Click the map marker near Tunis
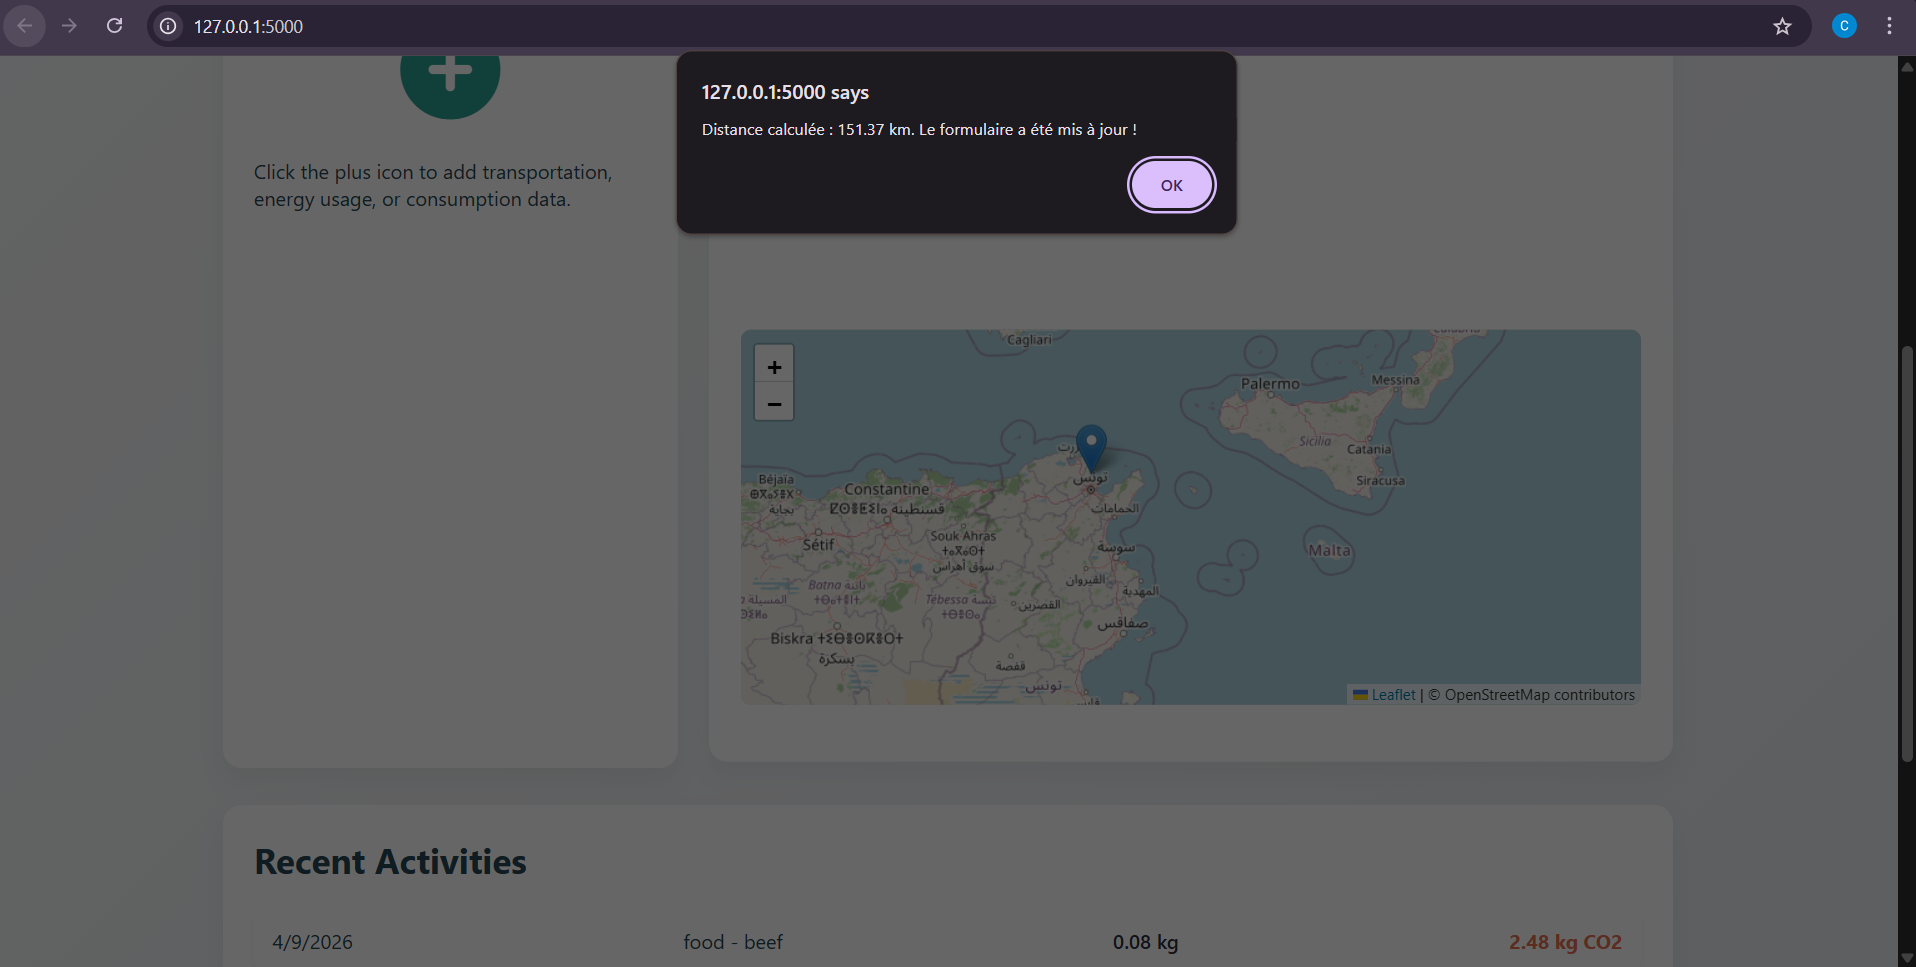The height and width of the screenshot is (967, 1916). 1091,447
